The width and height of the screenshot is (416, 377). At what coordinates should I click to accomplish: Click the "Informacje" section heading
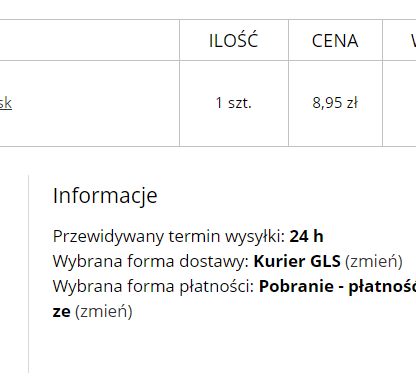click(105, 196)
